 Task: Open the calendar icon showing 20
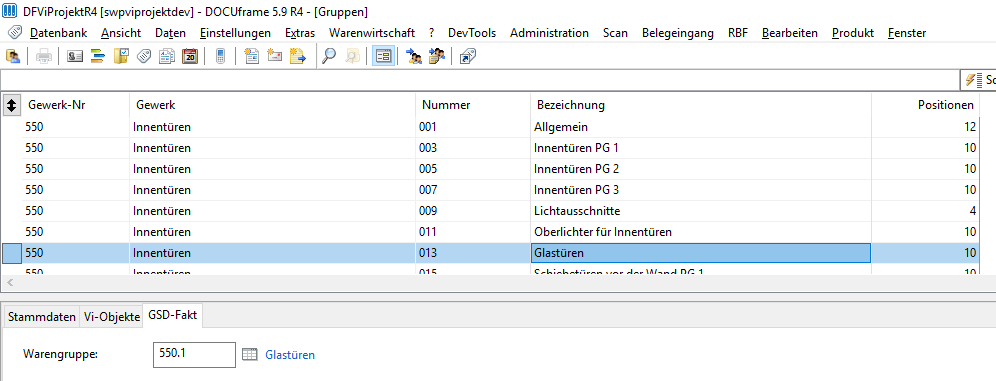click(x=189, y=57)
